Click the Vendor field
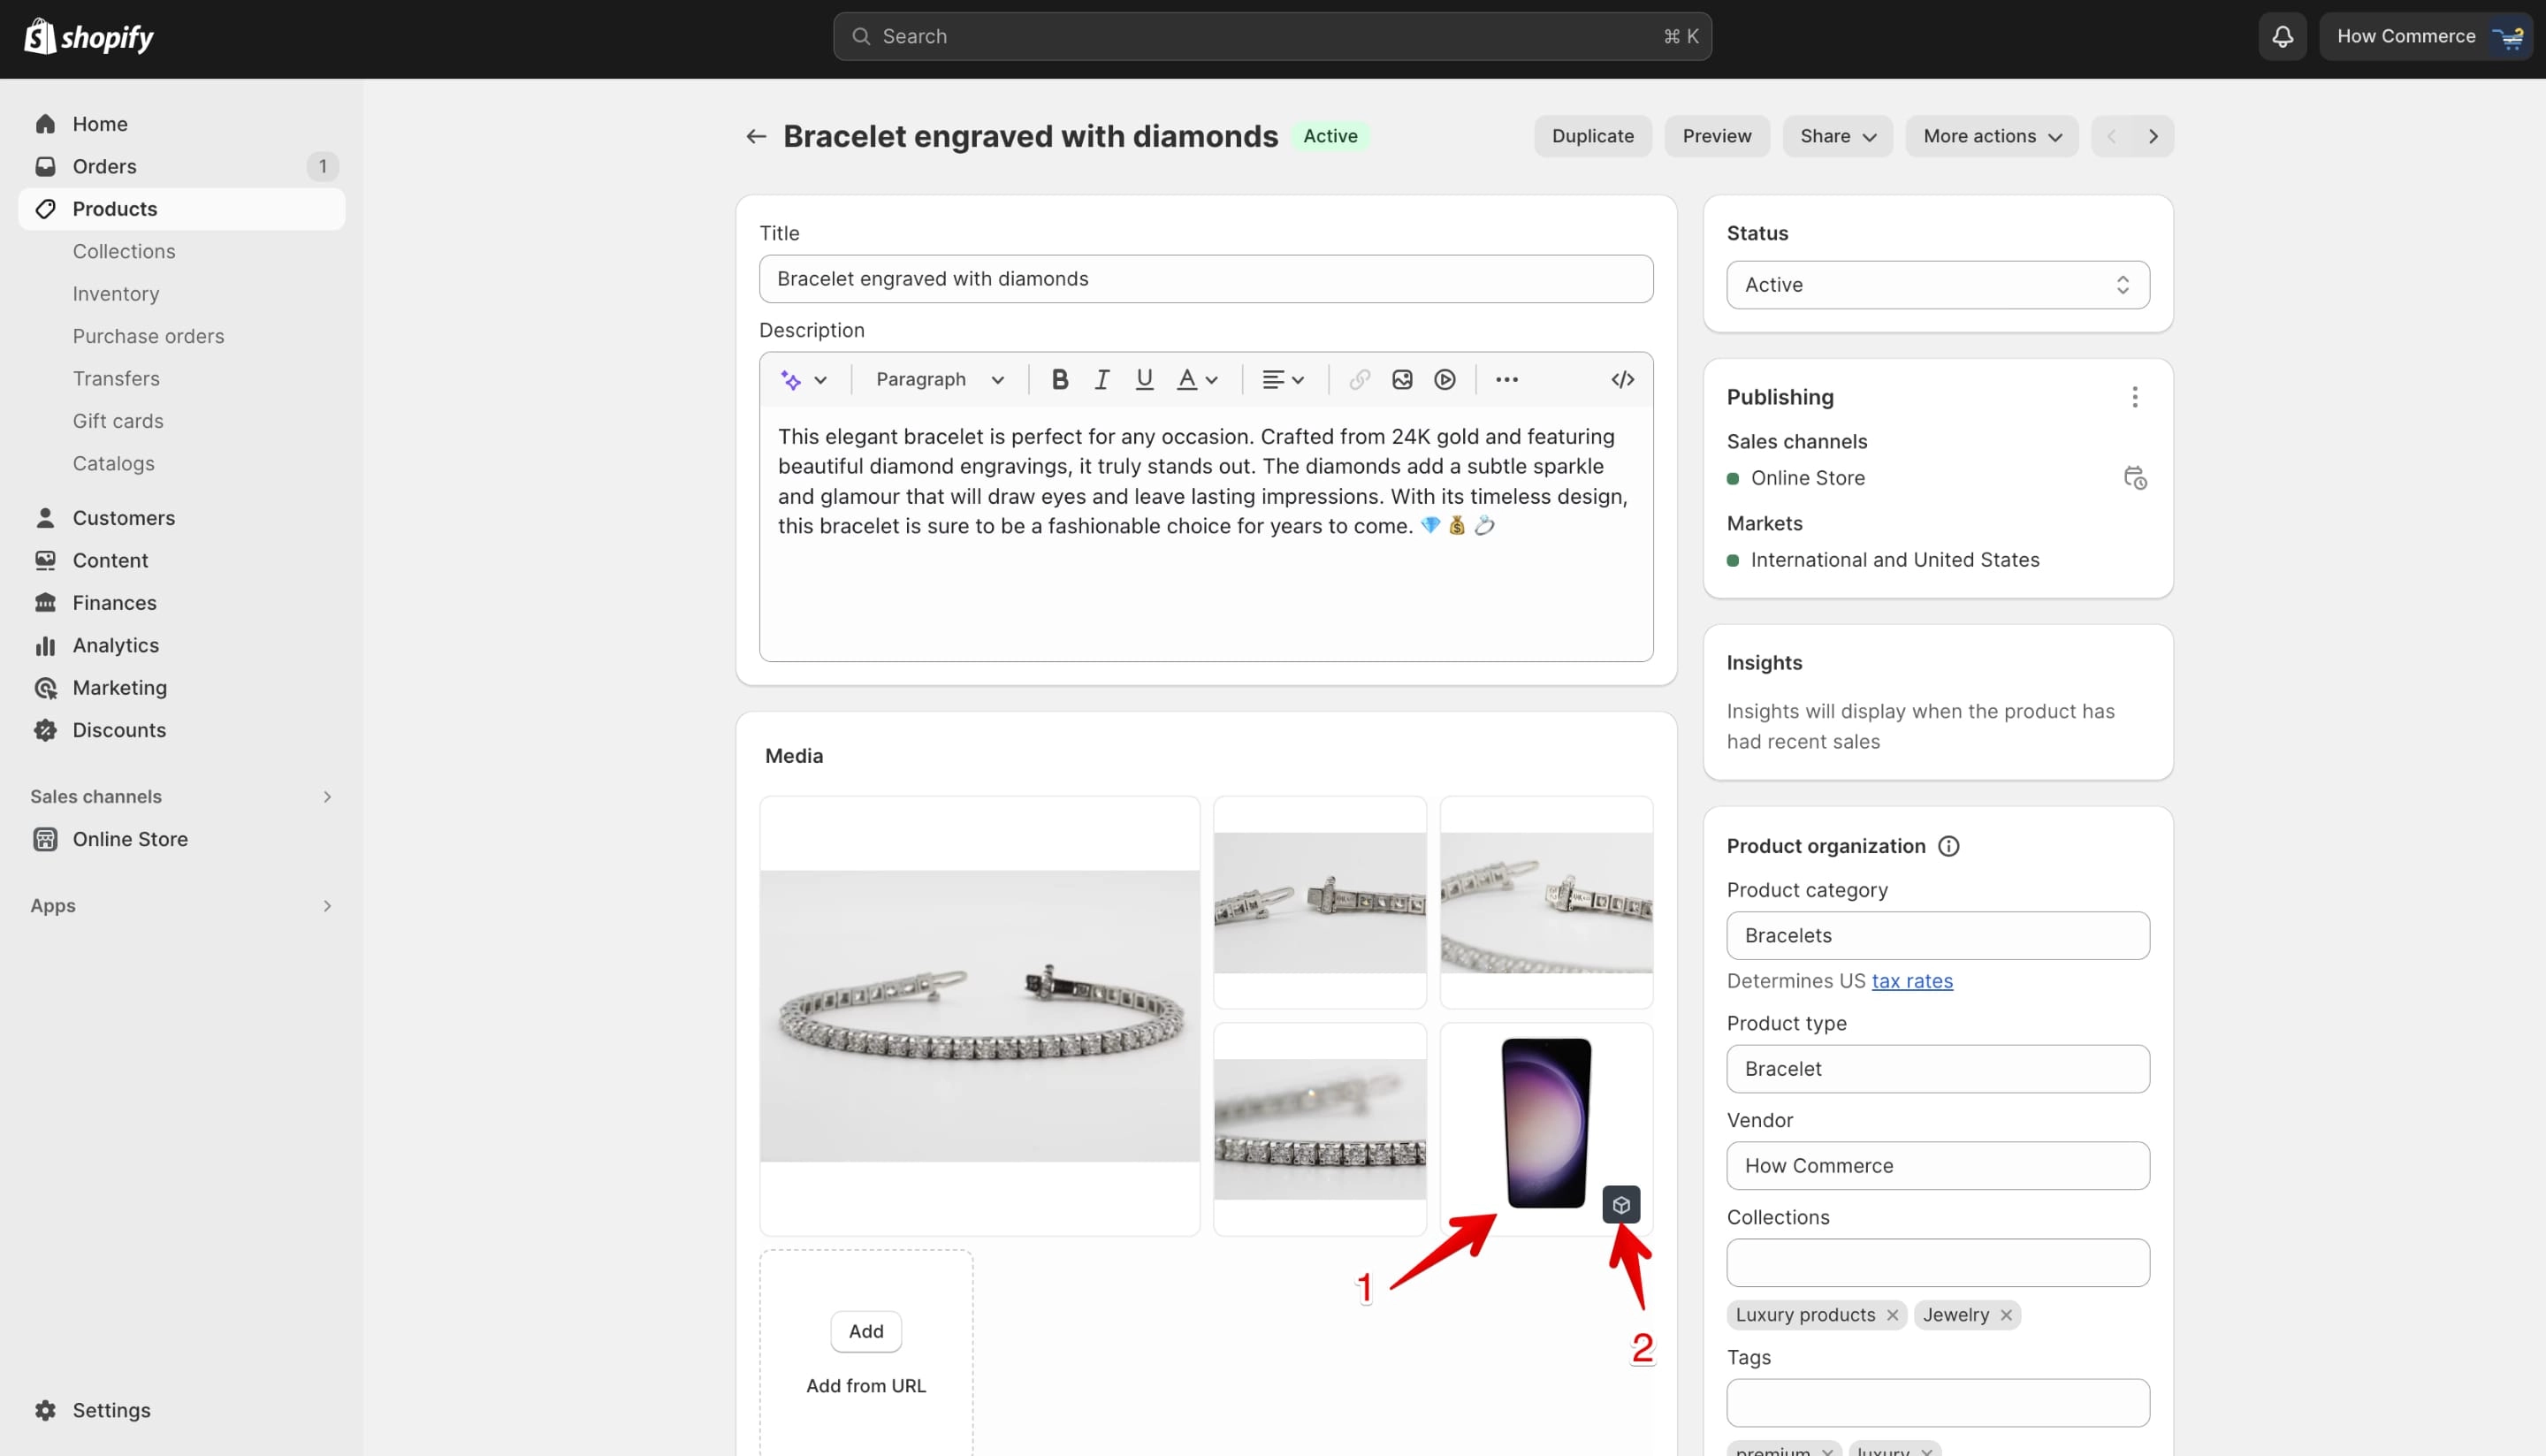2546x1456 pixels. point(1937,1166)
